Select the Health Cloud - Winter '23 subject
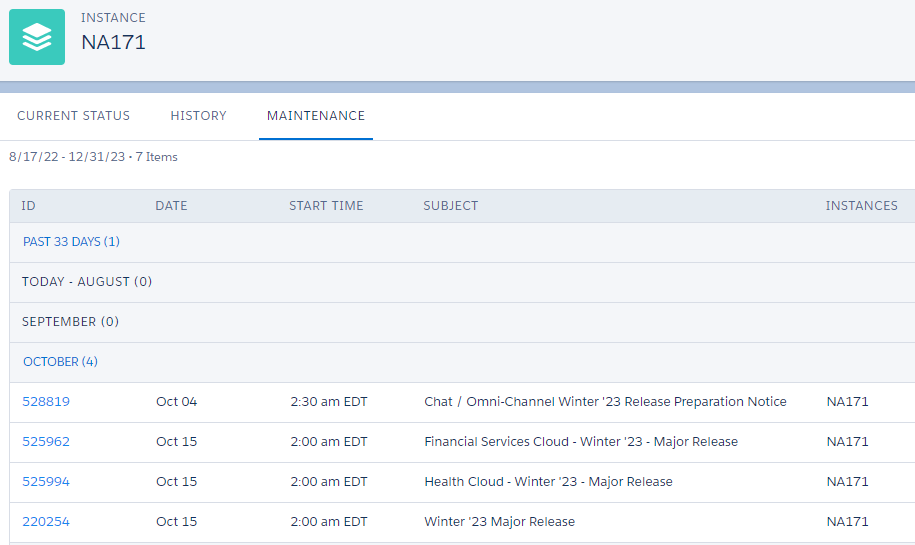Image resolution: width=915 pixels, height=545 pixels. 548,481
